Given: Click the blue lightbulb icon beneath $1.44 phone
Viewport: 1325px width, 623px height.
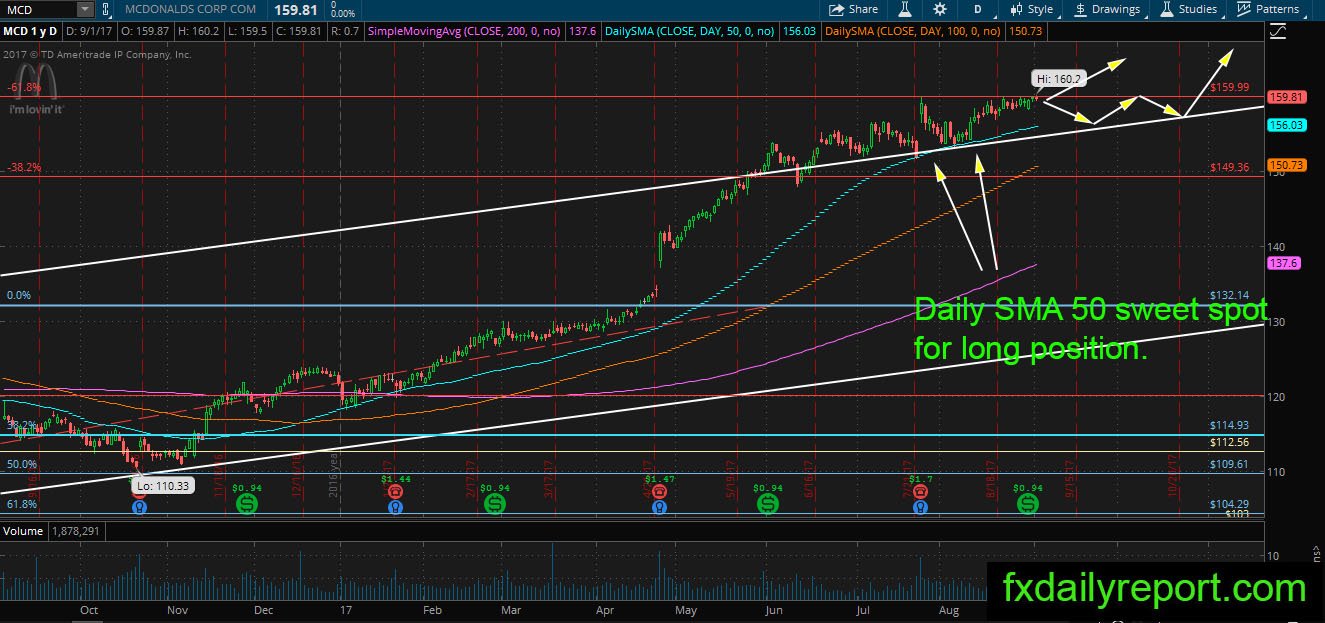Looking at the screenshot, I should [x=396, y=507].
